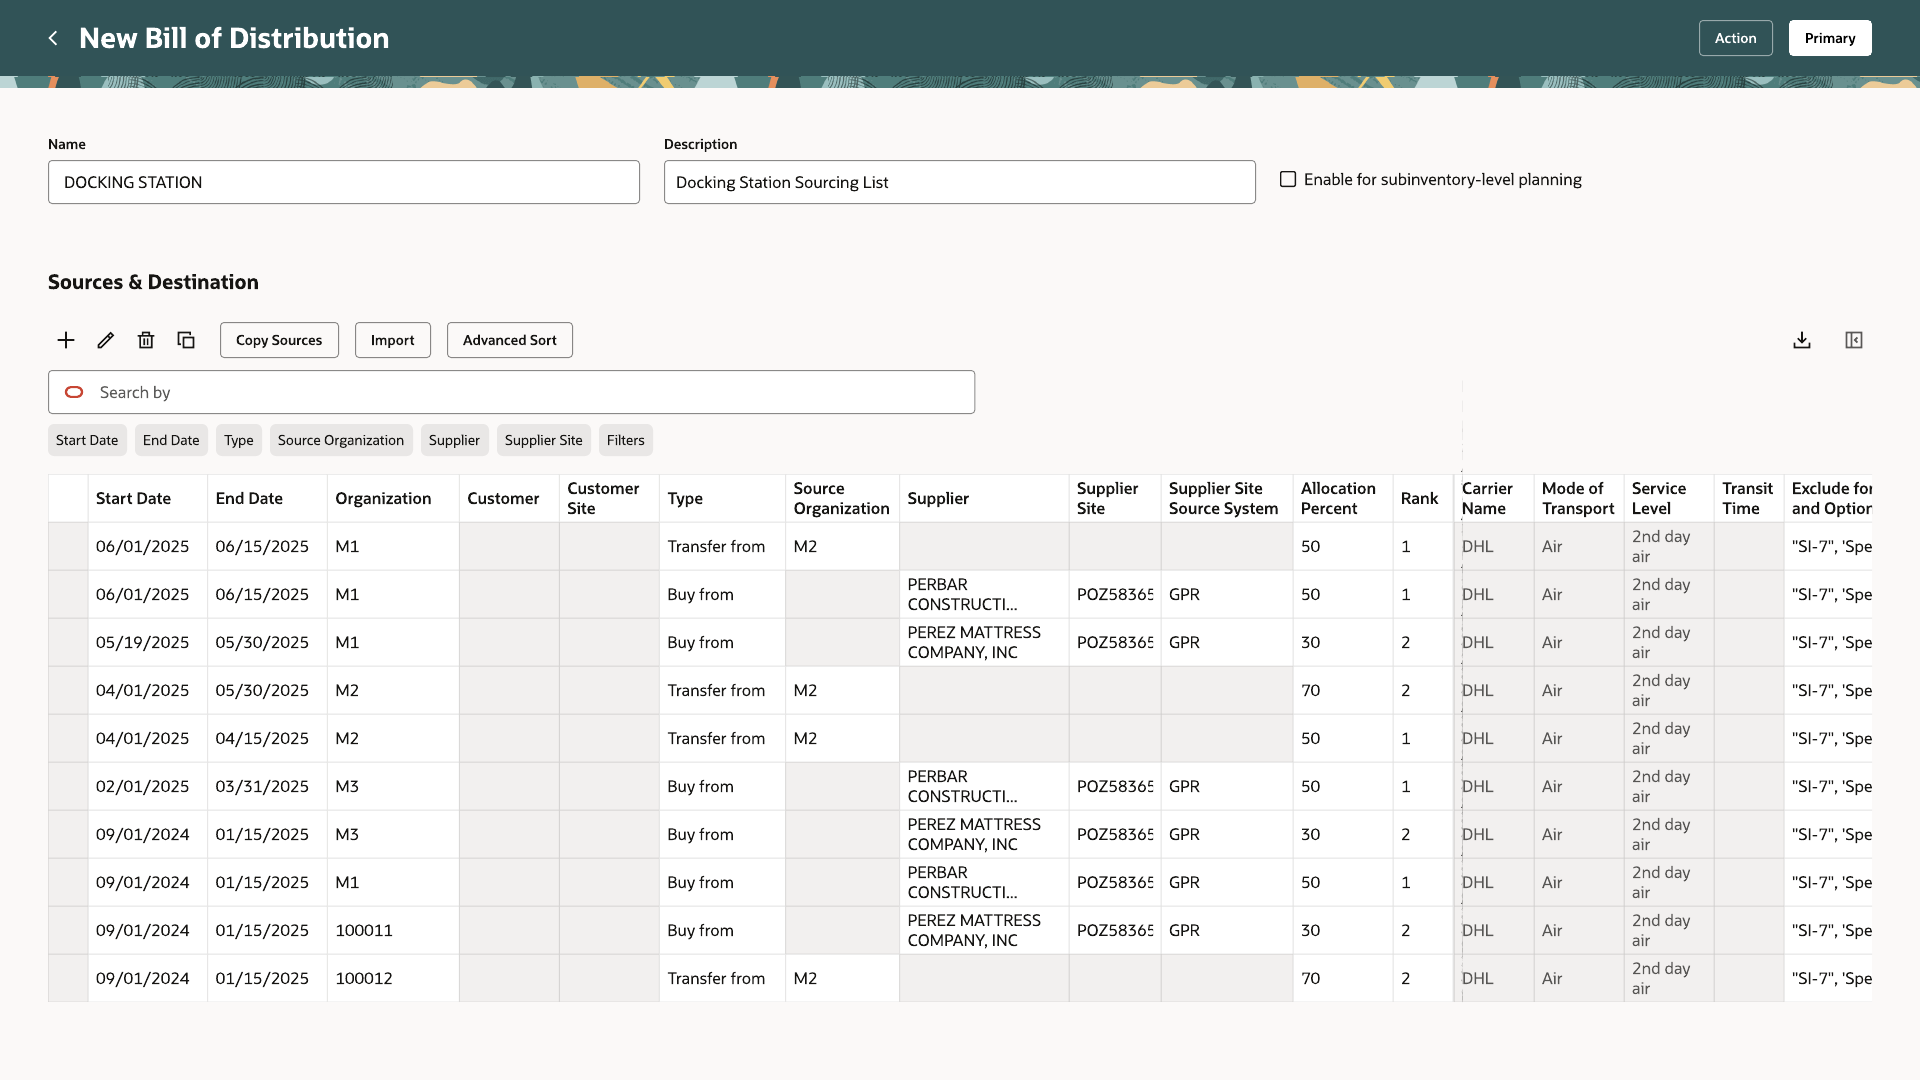Click the Primary button
The image size is (1920, 1080).
click(x=1830, y=38)
